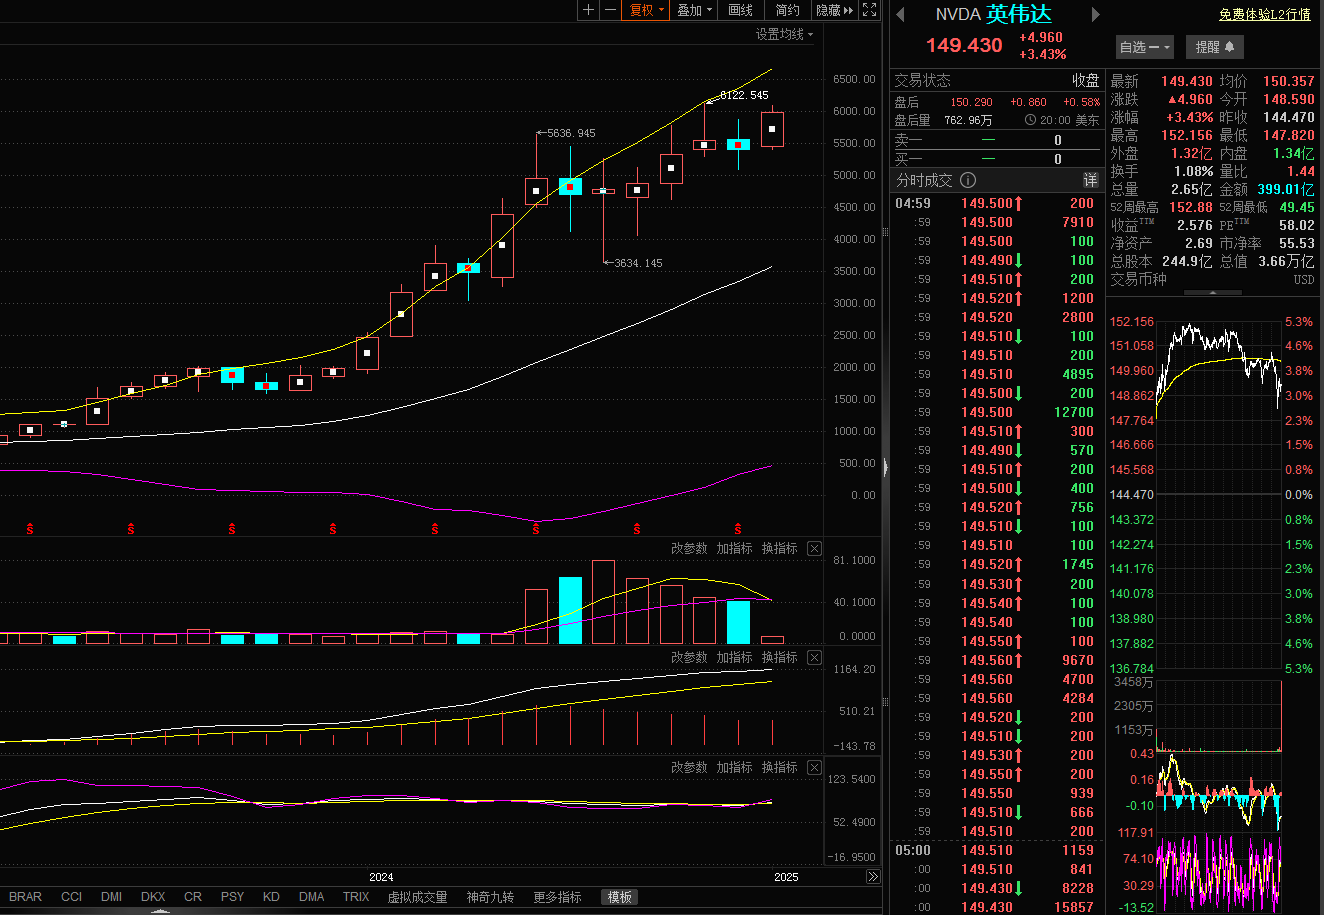Click the 05:00 trade row with 1159
The width and height of the screenshot is (1324, 915).
998,850
